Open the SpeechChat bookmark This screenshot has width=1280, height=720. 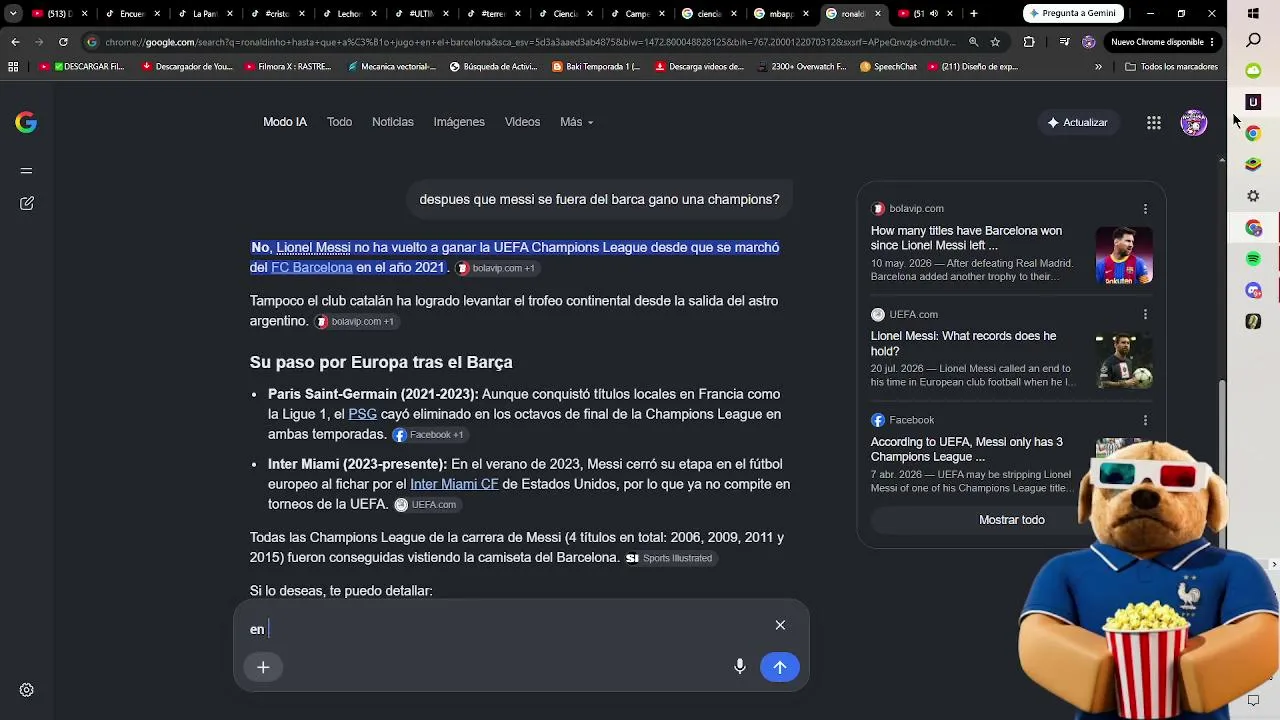coord(888,67)
